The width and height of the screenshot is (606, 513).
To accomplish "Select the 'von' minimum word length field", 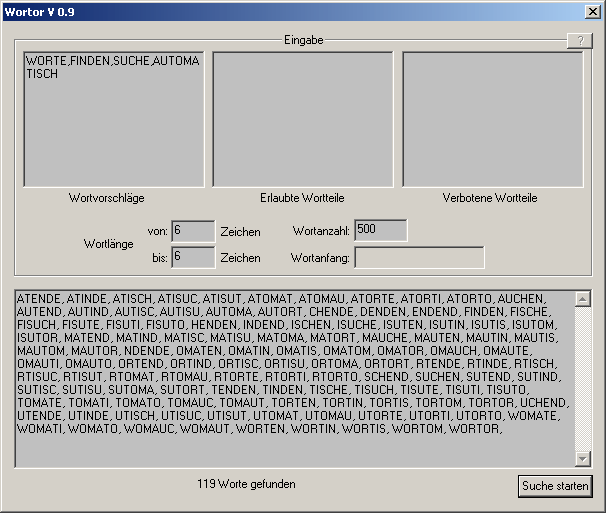I will click(192, 231).
